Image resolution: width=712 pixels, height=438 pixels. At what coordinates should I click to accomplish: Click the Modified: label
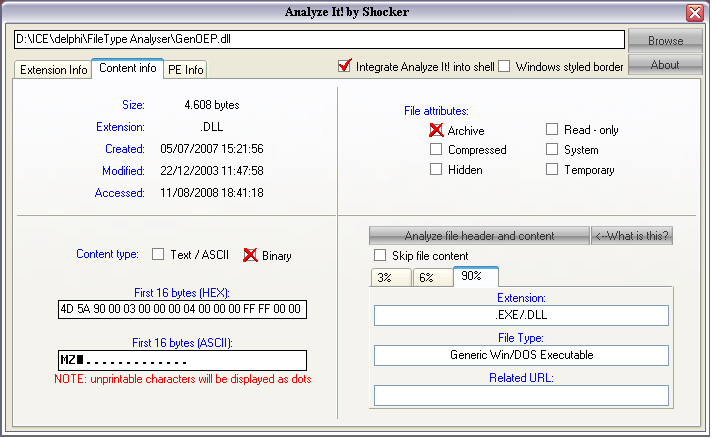pos(123,171)
